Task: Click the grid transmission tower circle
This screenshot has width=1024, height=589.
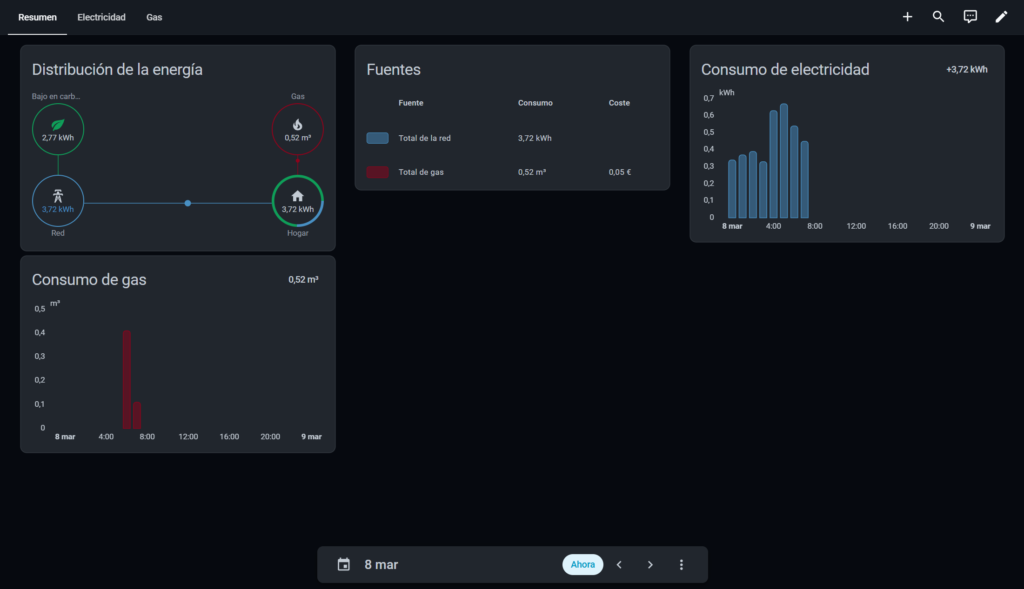Action: coord(58,201)
